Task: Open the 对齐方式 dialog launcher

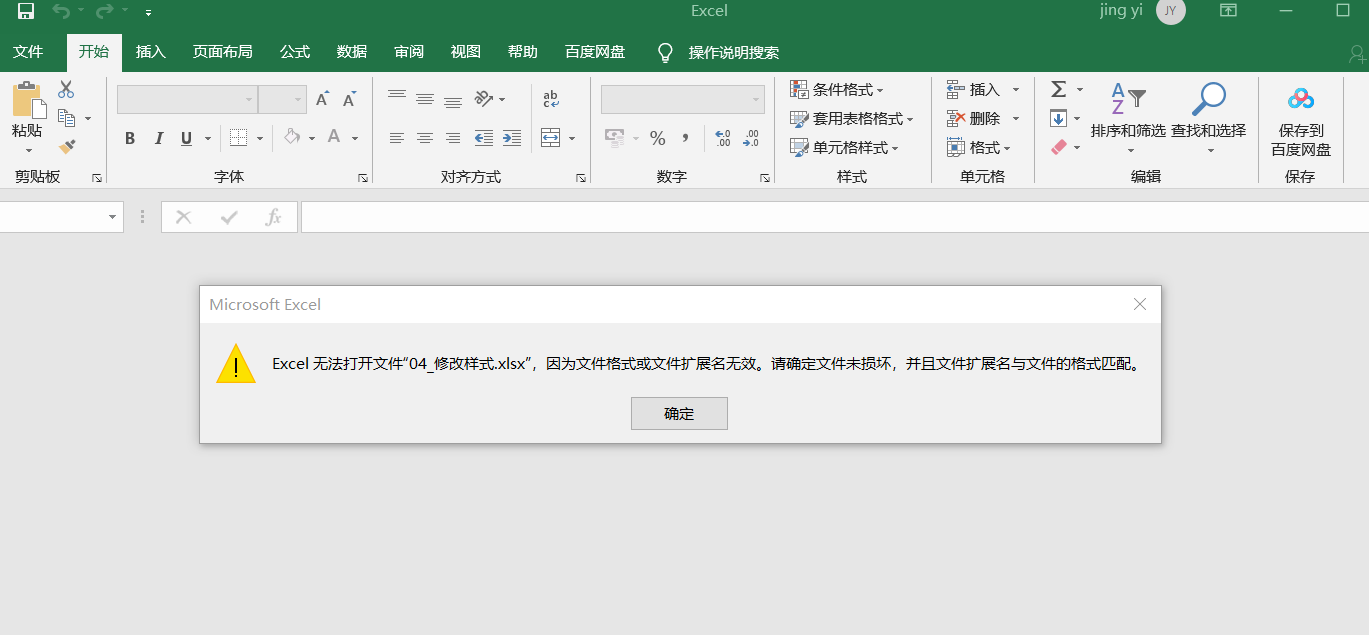Action: (x=581, y=177)
